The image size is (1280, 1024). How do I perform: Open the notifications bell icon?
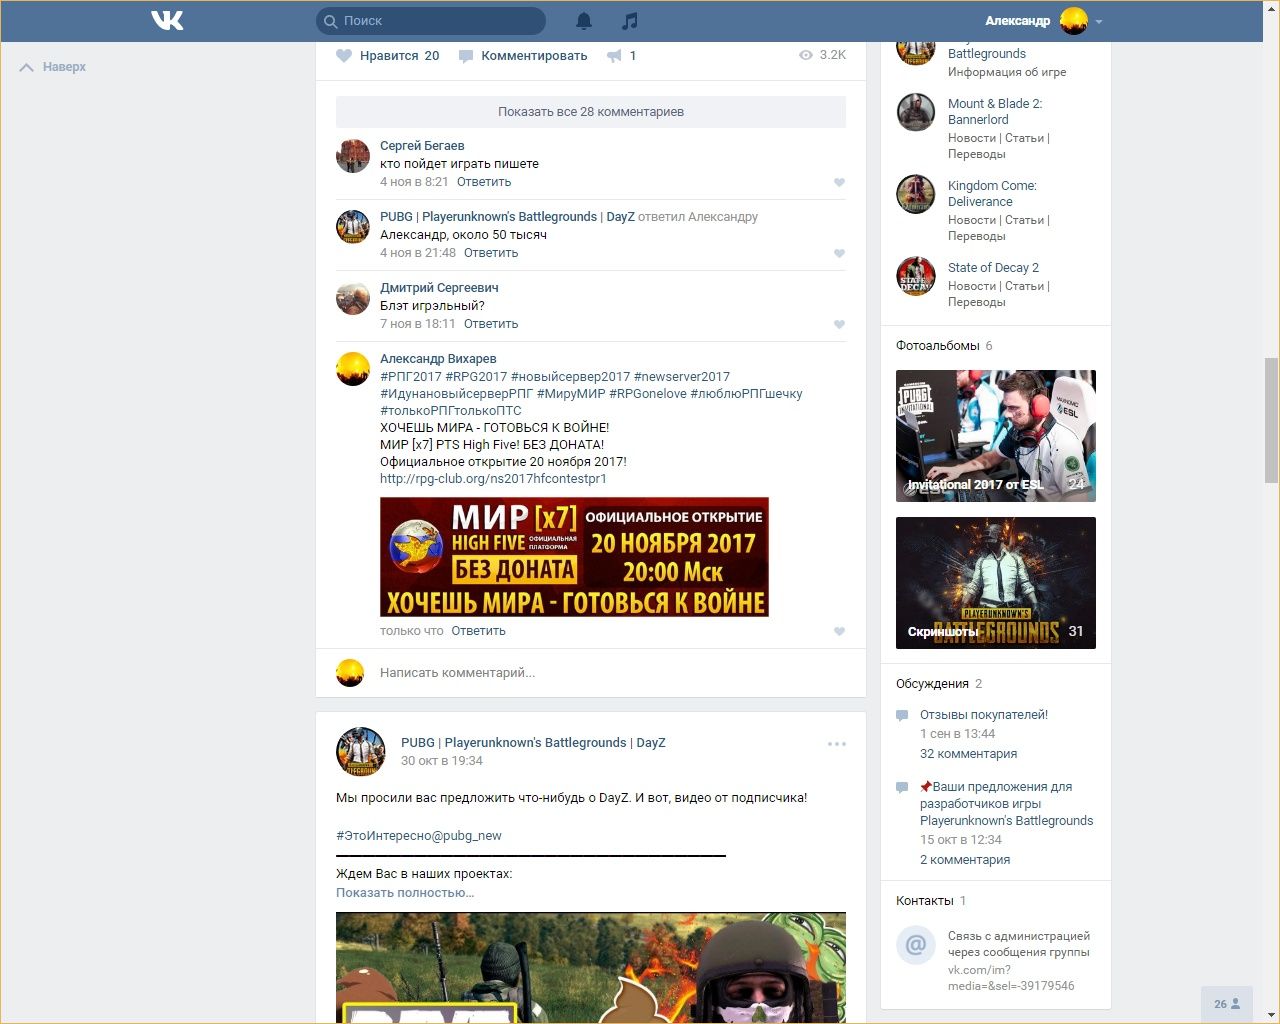tap(584, 20)
